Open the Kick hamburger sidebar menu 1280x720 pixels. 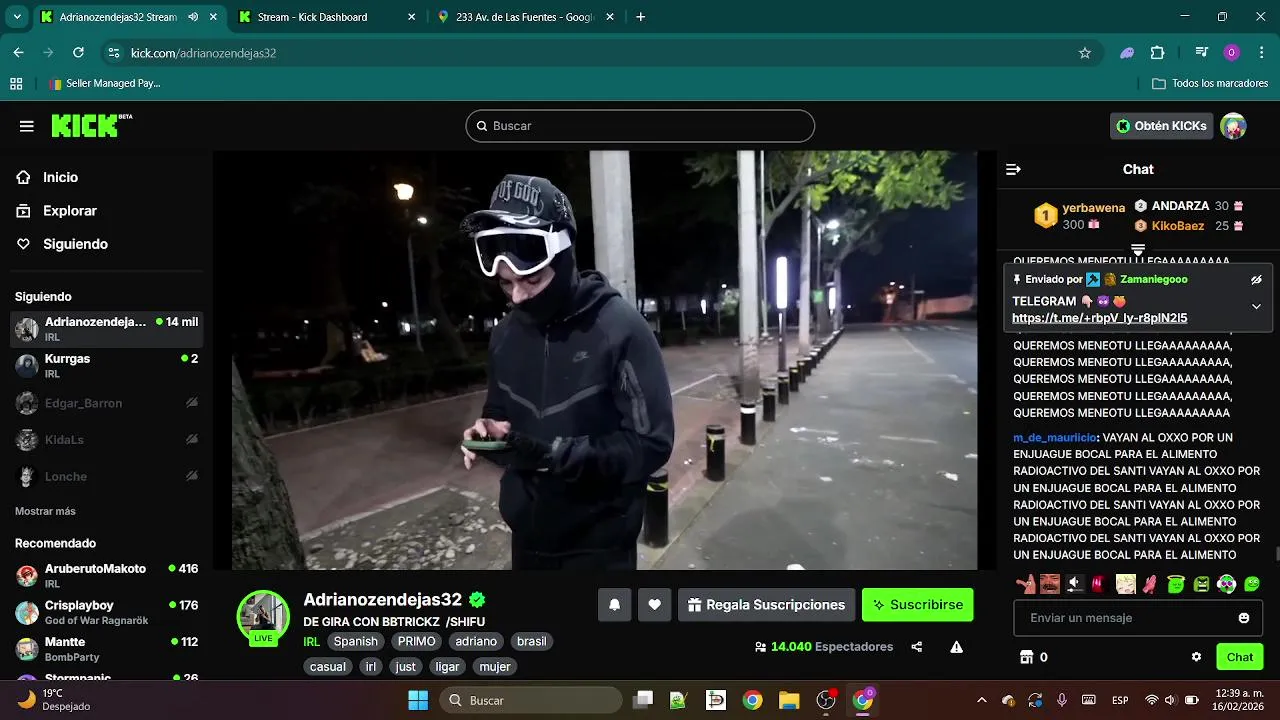(27, 126)
